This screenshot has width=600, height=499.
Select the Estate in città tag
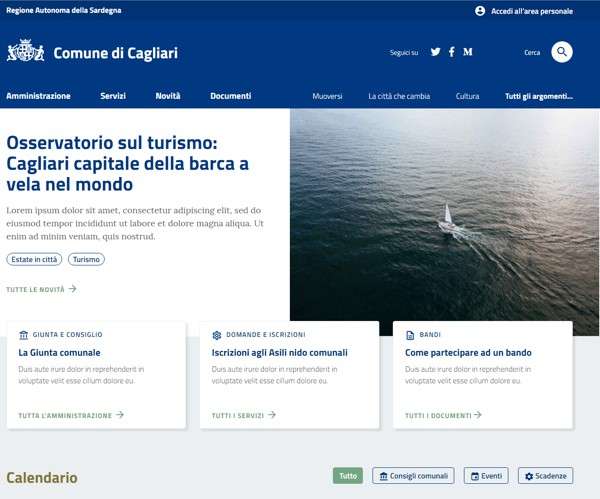[x=34, y=259]
